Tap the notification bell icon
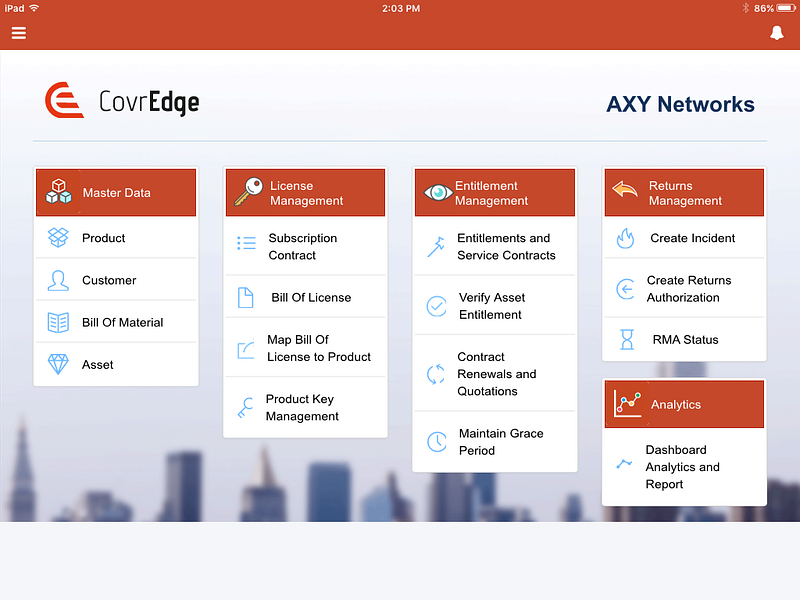The image size is (800, 600). (x=777, y=33)
